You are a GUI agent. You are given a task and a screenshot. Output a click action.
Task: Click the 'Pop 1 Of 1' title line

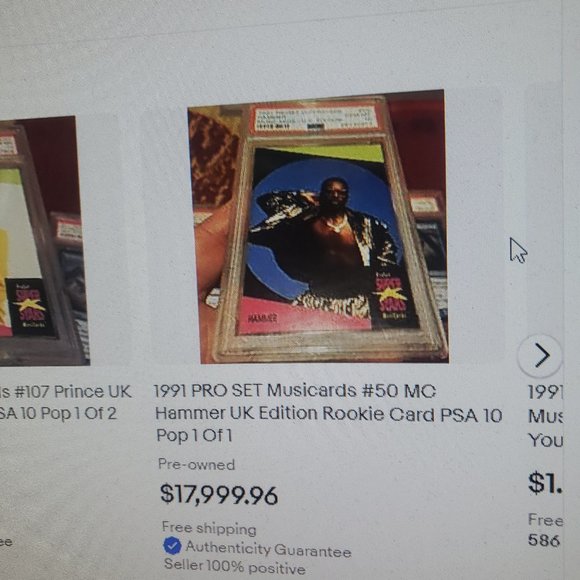(194, 435)
